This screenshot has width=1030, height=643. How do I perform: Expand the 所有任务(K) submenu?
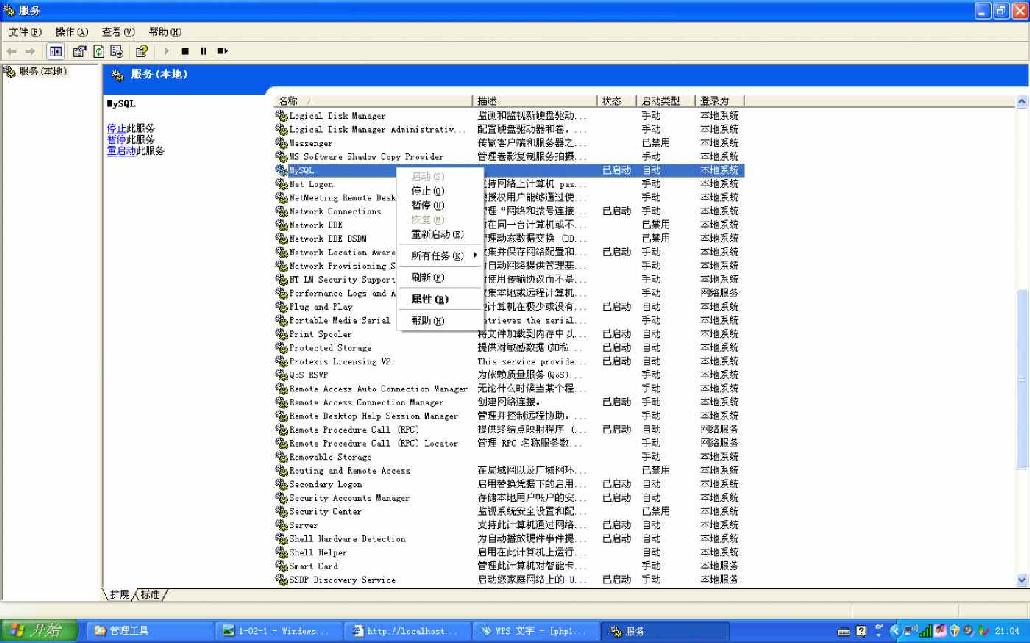pyautogui.click(x=439, y=255)
